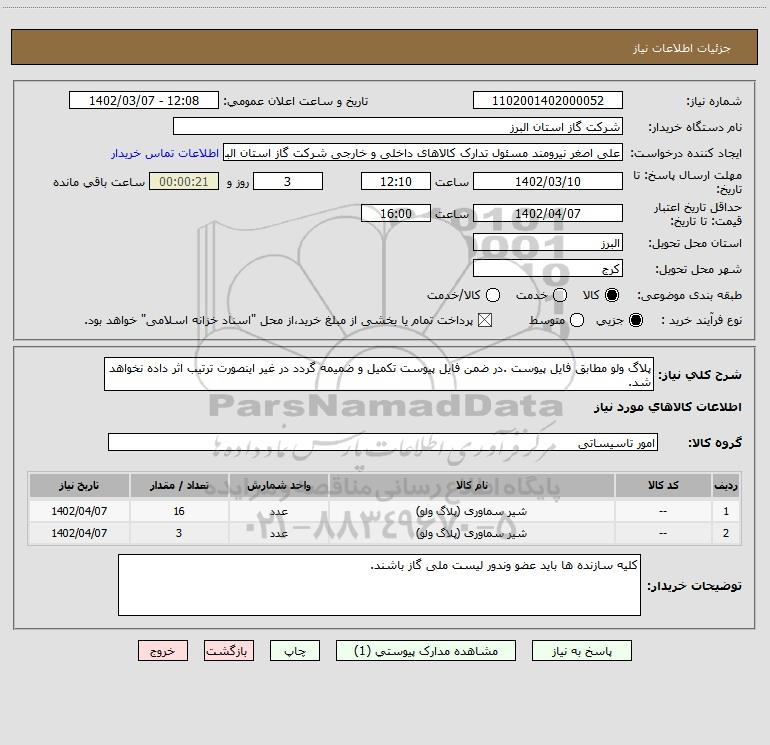Toggle the اسناد خزانه اسلامی payment checkbox
The height and width of the screenshot is (745, 770).
[x=485, y=320]
